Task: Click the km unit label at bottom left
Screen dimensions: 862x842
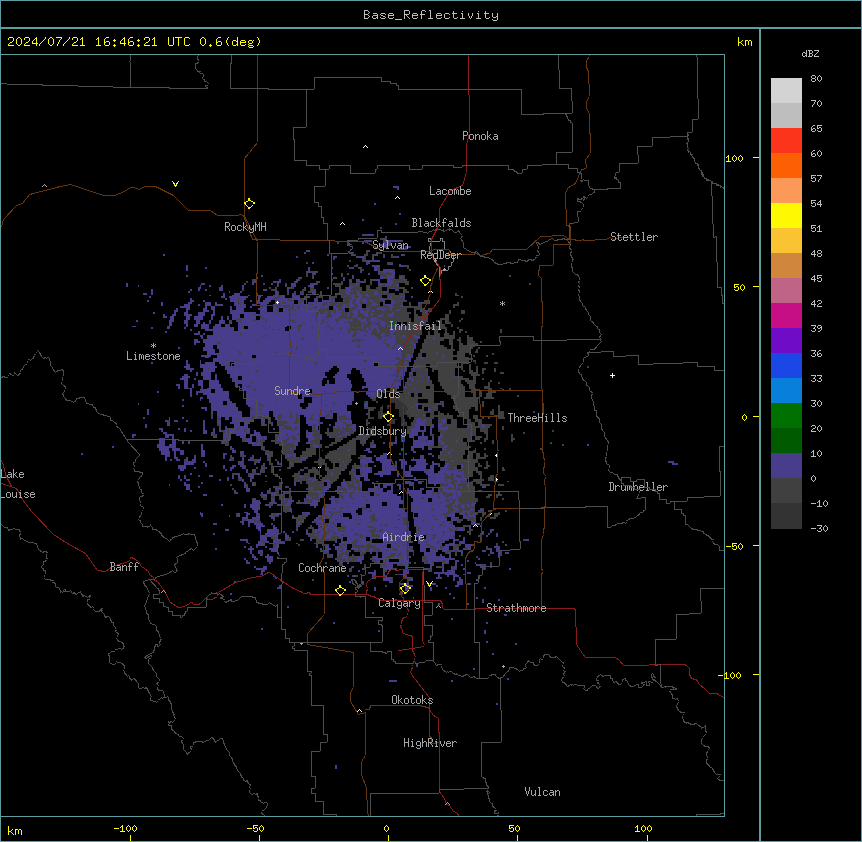Action: (15, 830)
